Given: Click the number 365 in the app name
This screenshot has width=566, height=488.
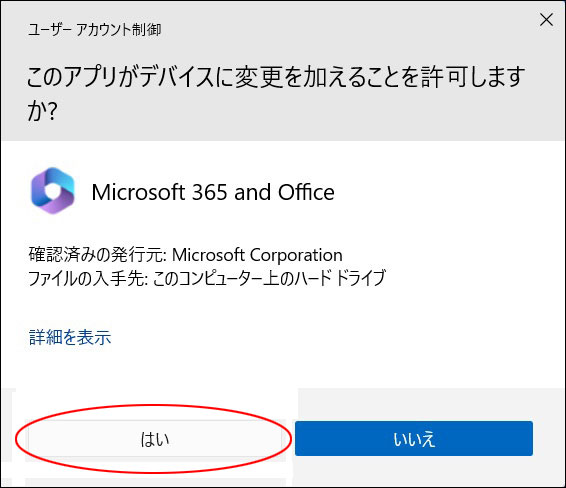Looking at the screenshot, I should pyautogui.click(x=210, y=192).
